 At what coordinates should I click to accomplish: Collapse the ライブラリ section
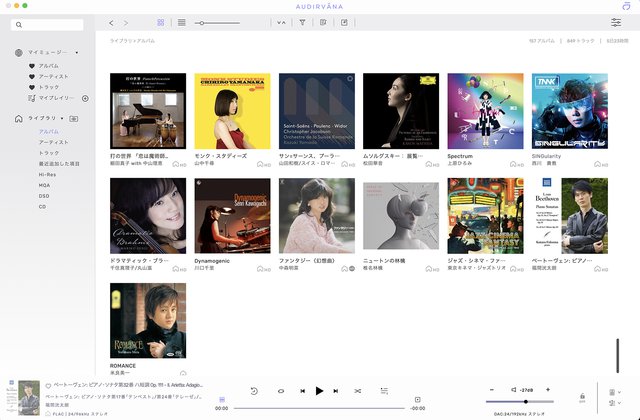[61, 118]
